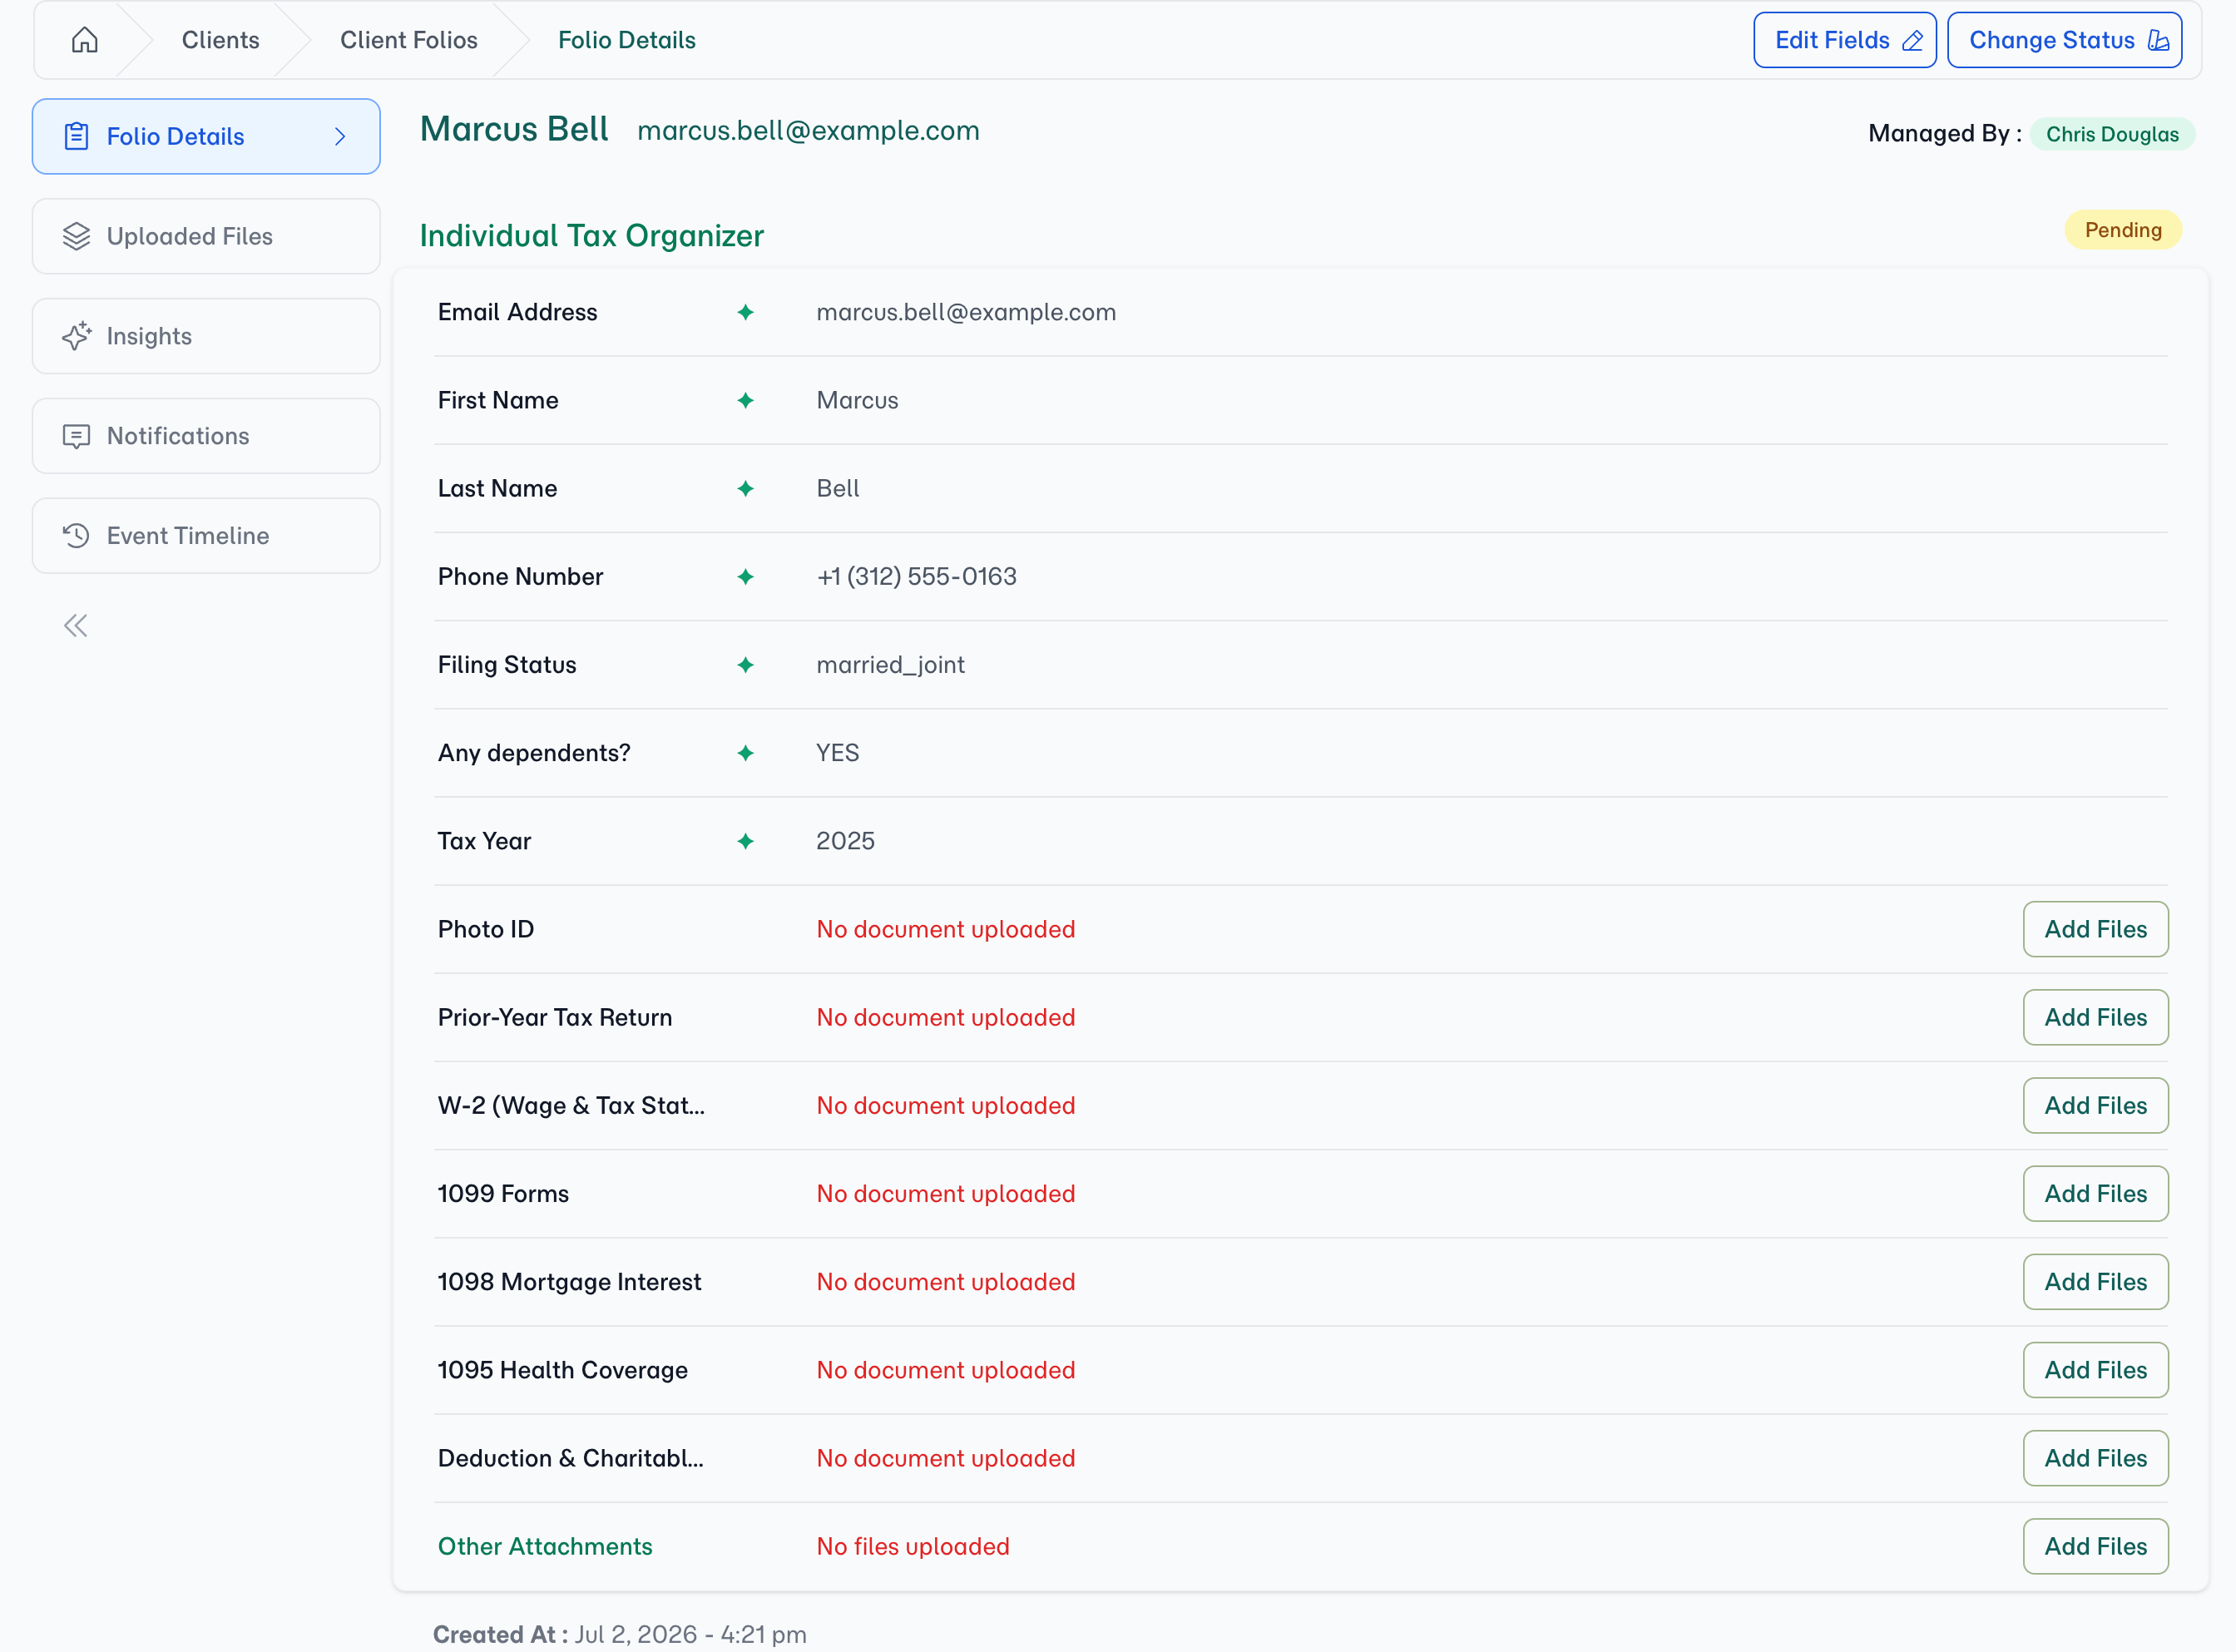
Task: Click Edit Fields button
Action: pos(1845,40)
